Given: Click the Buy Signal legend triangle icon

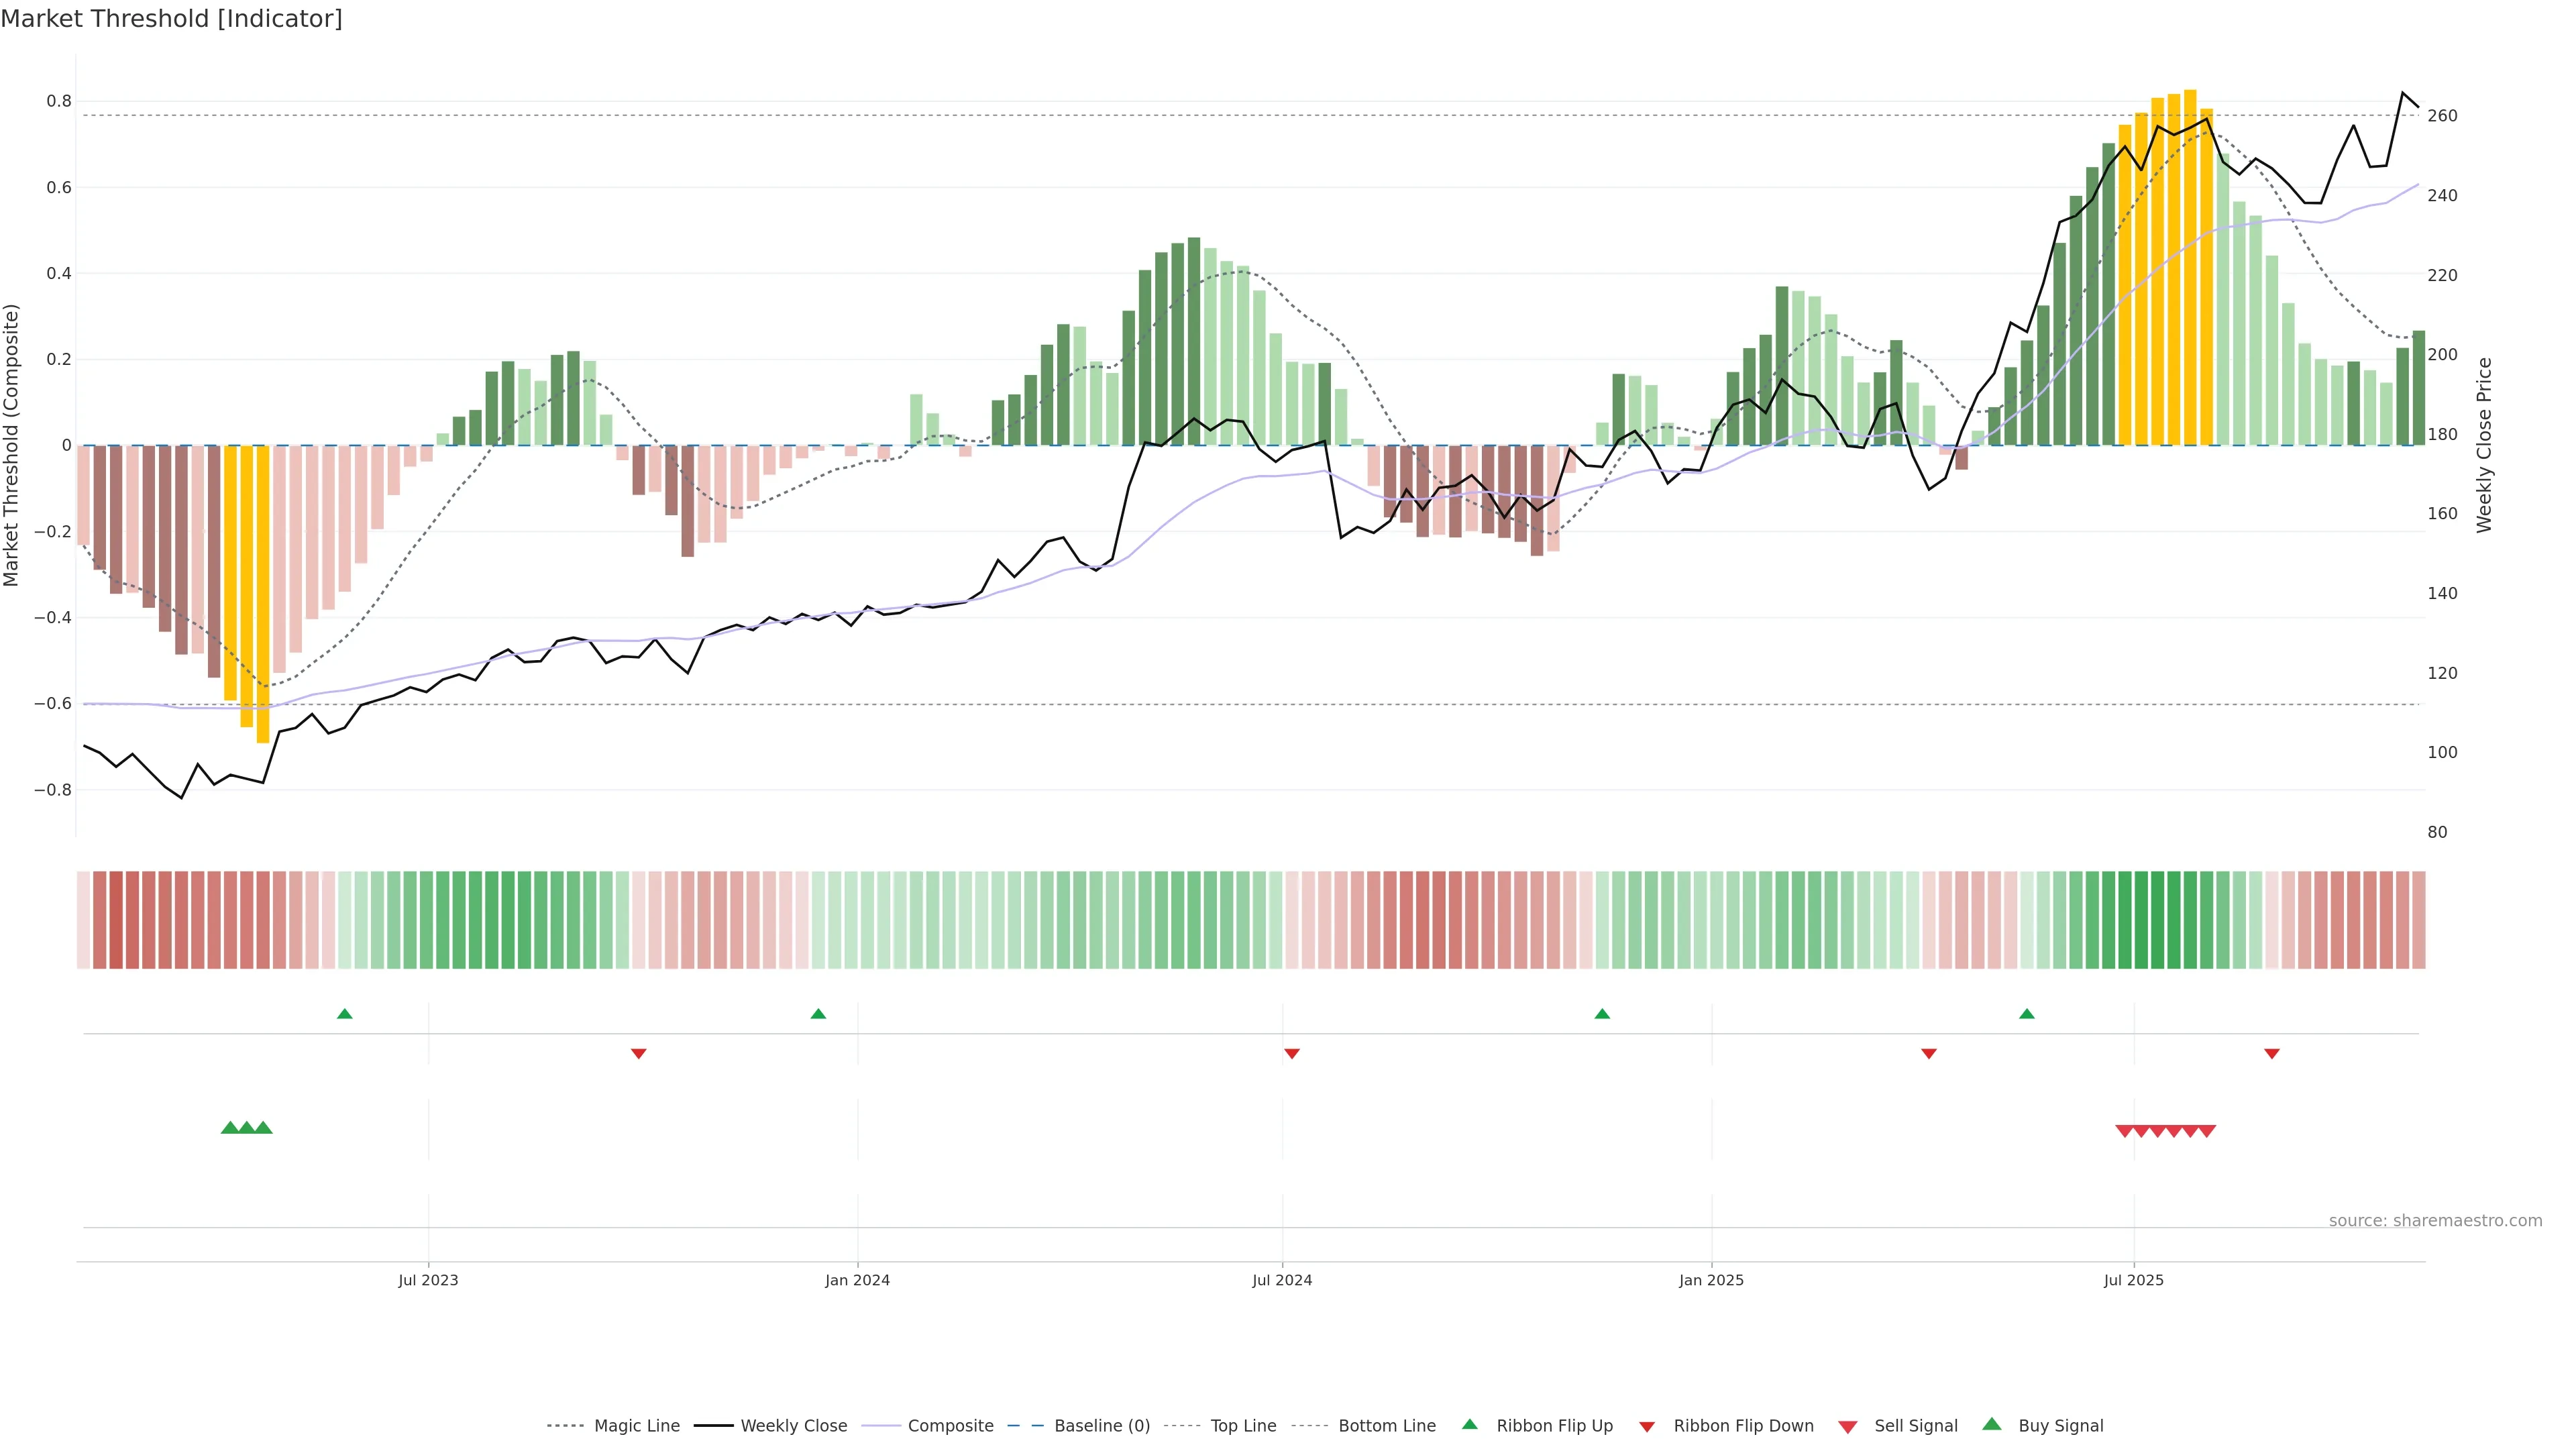Looking at the screenshot, I should pos(1992,1424).
